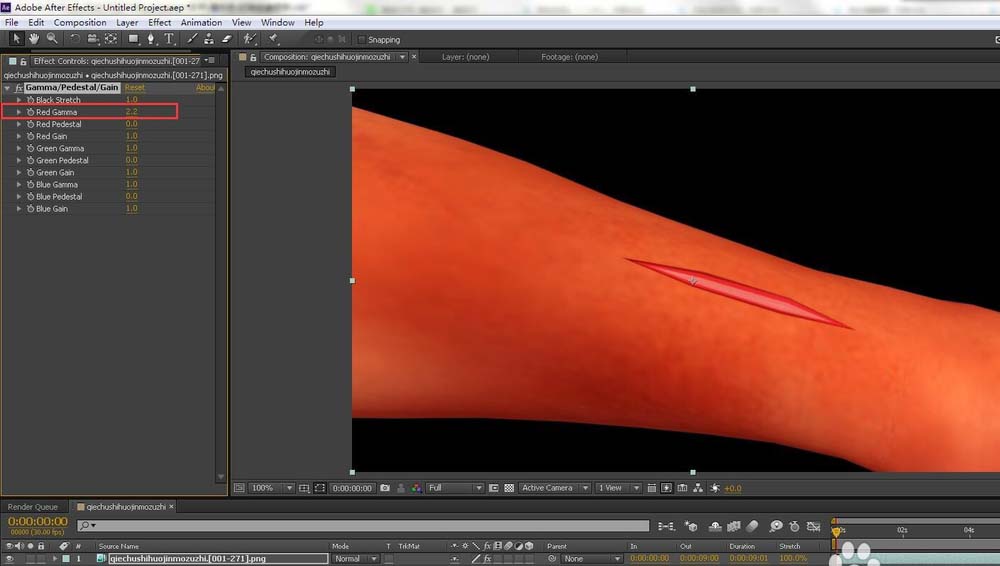1000x566 pixels.
Task: Select the Clone Stamp tool
Action: click(209, 39)
